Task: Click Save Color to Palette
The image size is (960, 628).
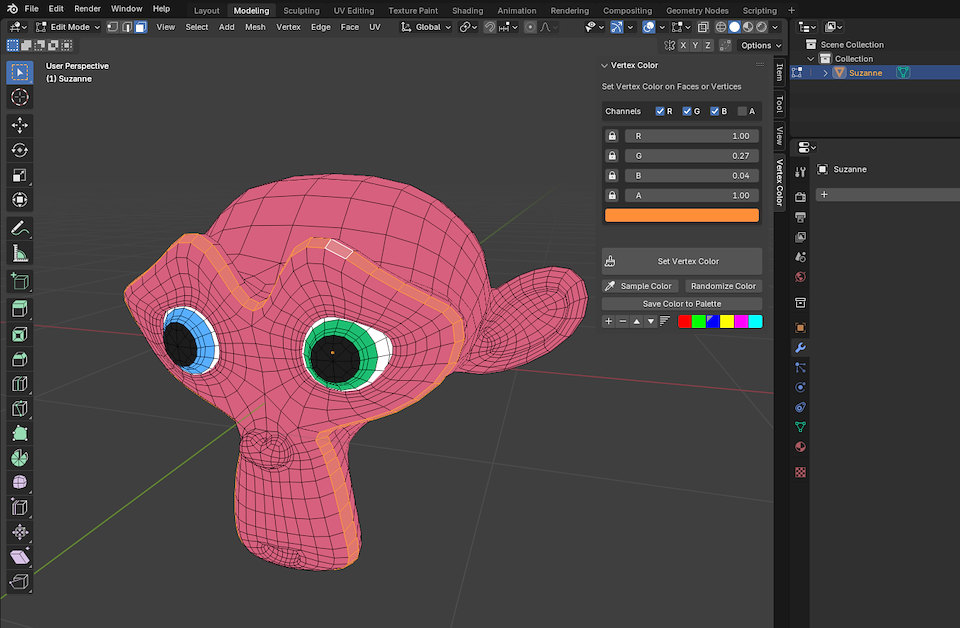Action: [681, 303]
